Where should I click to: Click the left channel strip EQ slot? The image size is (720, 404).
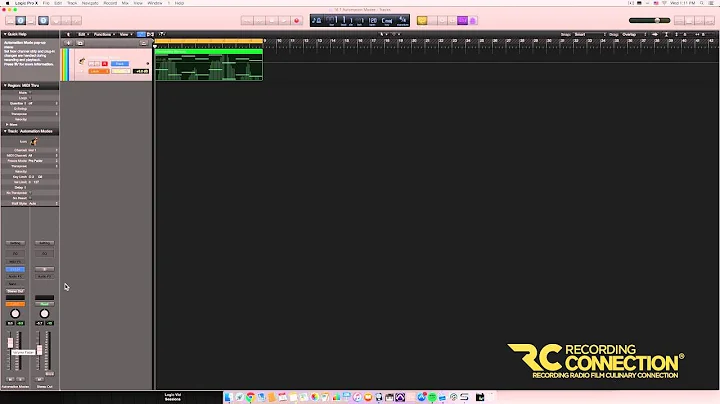[15, 253]
